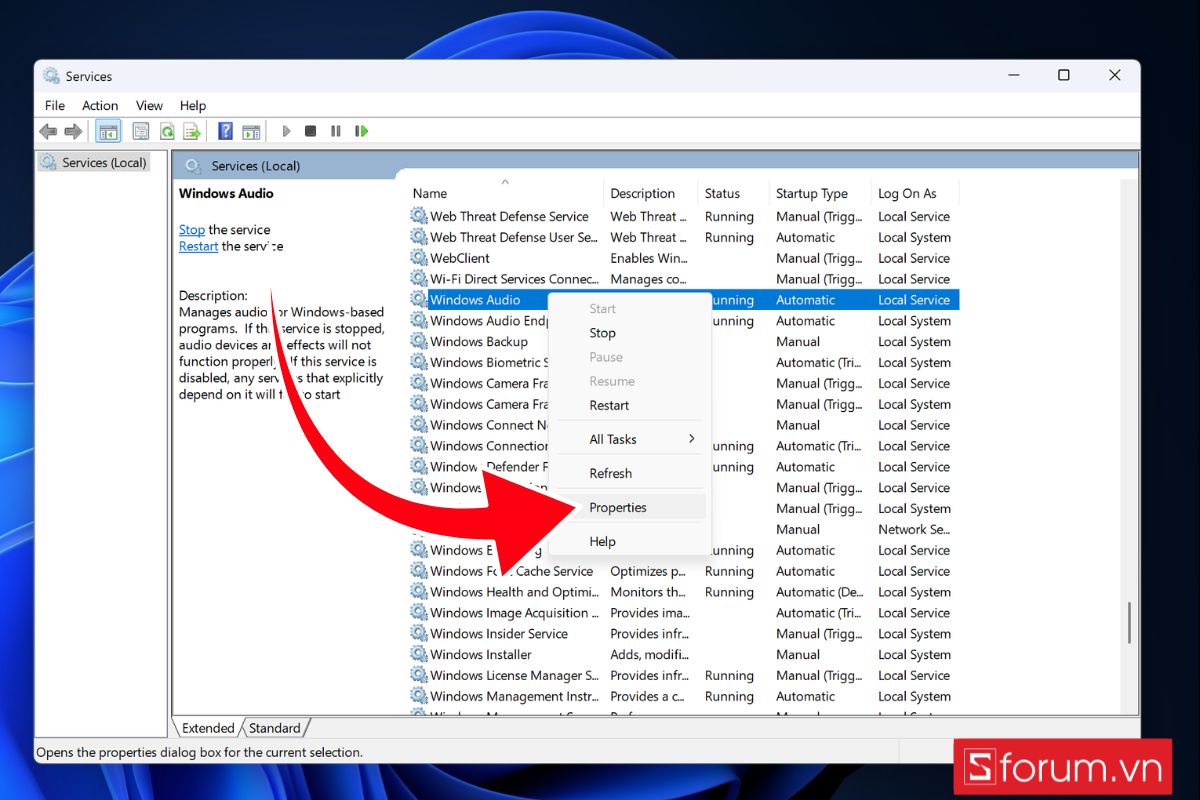Select Windows Management Instr… service name

click(514, 696)
